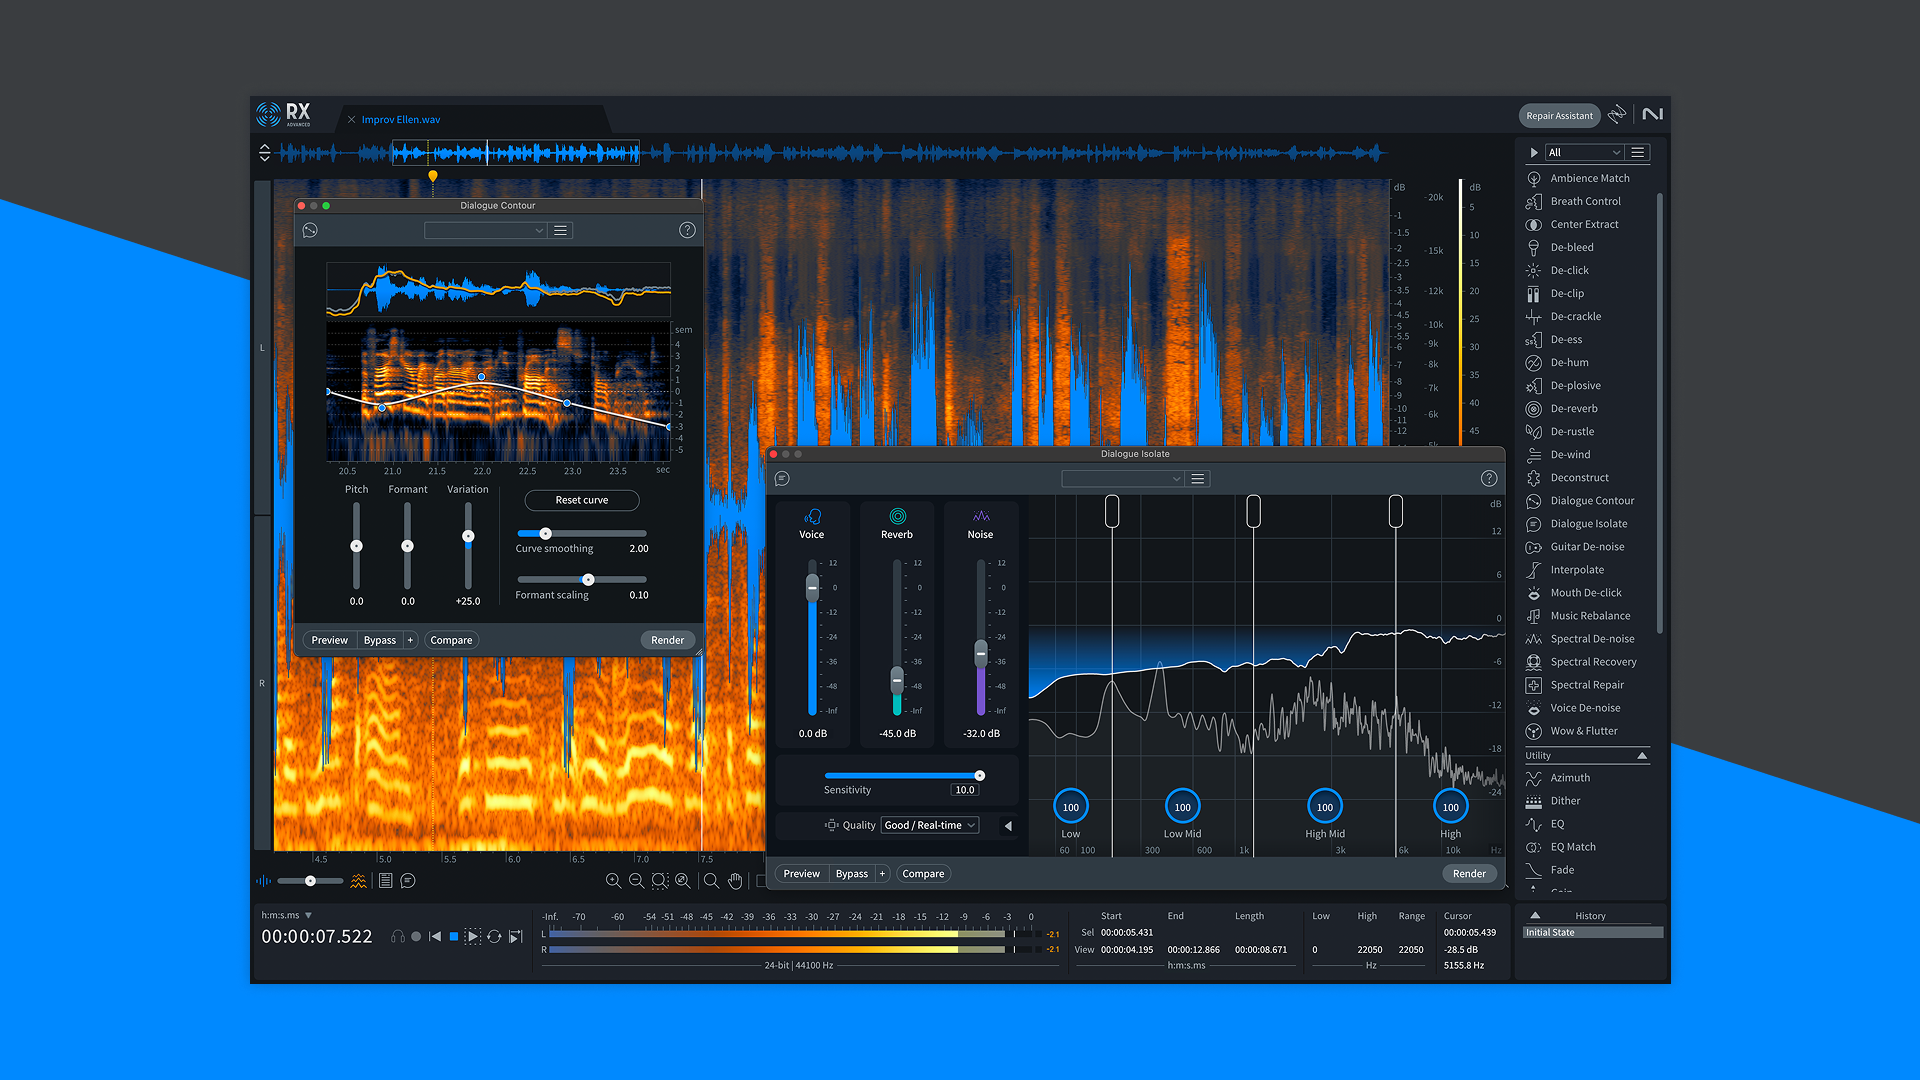Click the Music Rebalance module icon
The image size is (1920, 1080).
(x=1533, y=616)
